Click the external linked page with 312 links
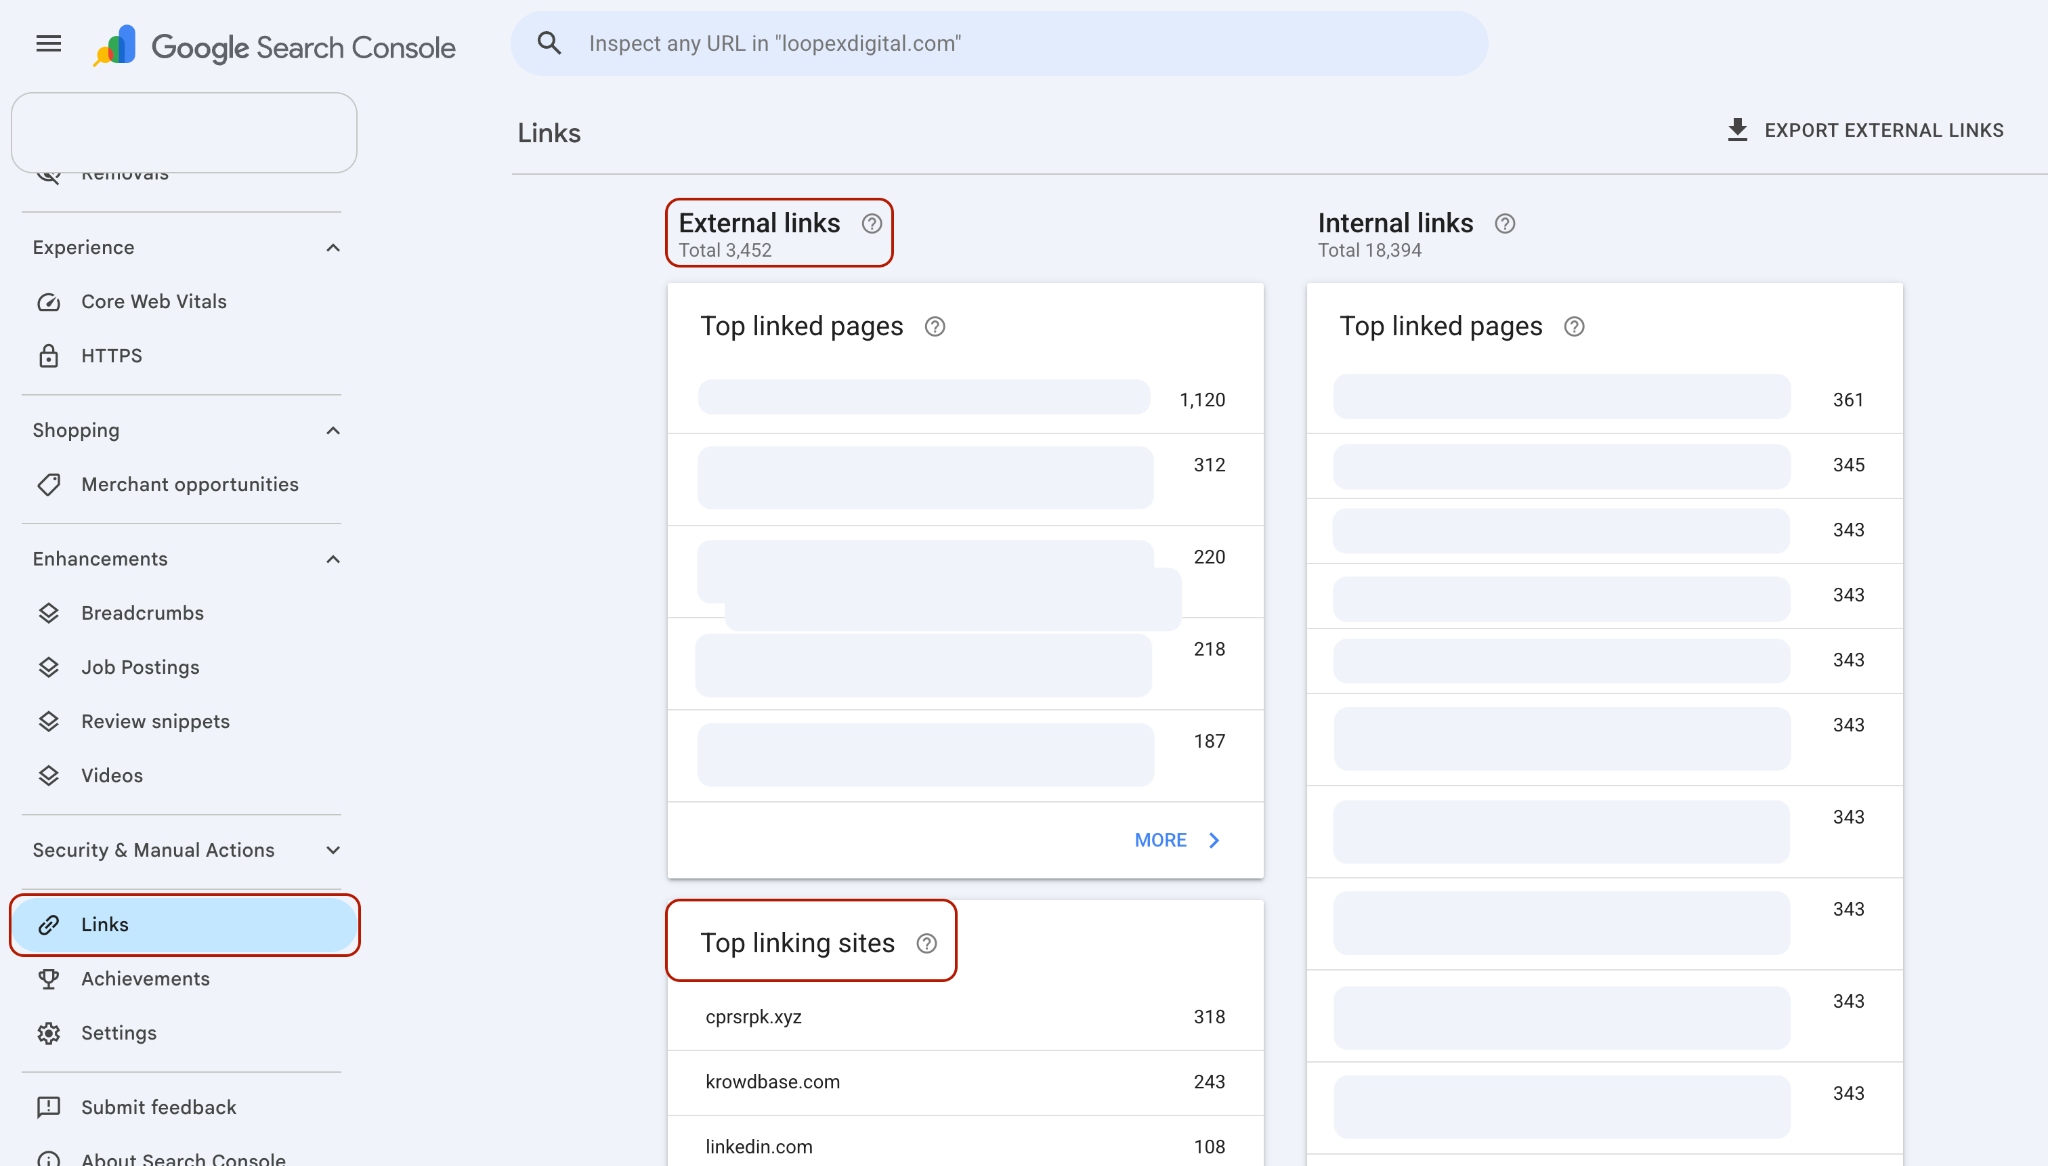 [965, 479]
